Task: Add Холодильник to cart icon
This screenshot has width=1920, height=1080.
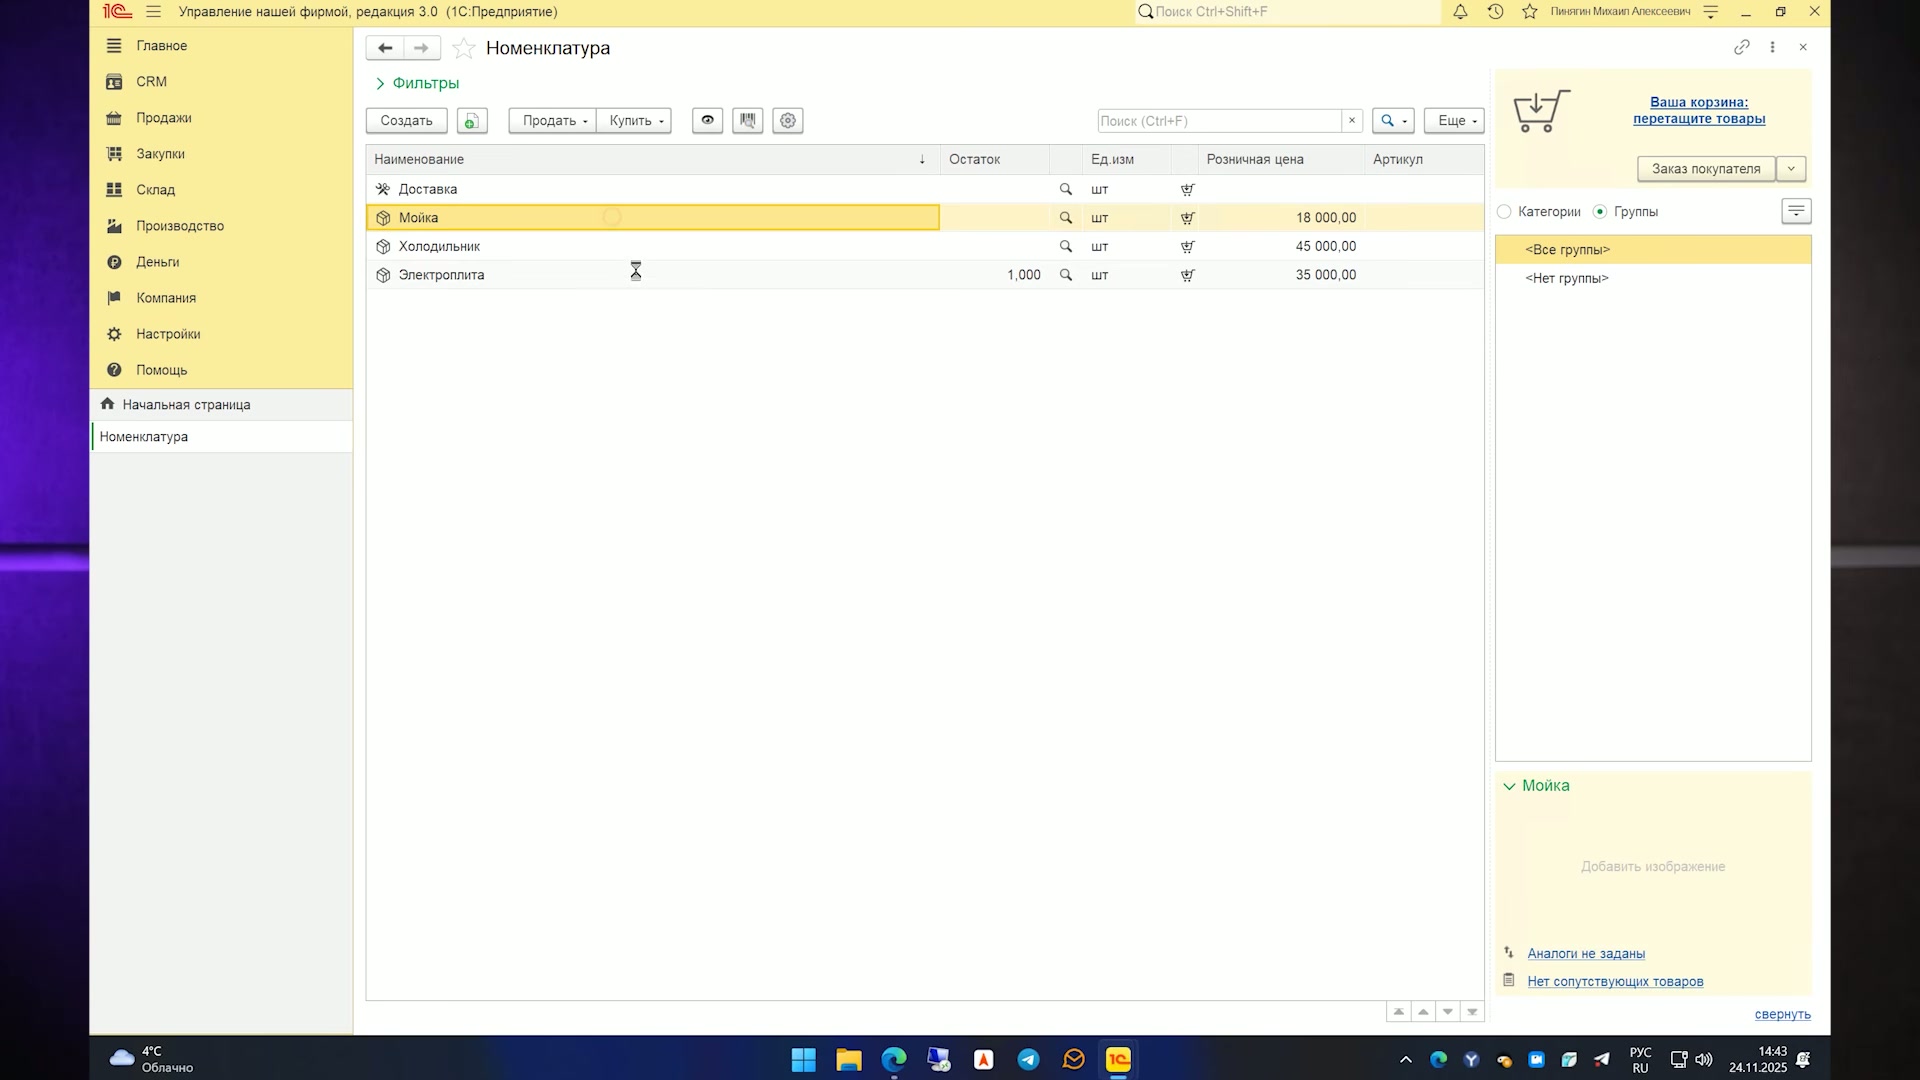Action: click(1187, 247)
